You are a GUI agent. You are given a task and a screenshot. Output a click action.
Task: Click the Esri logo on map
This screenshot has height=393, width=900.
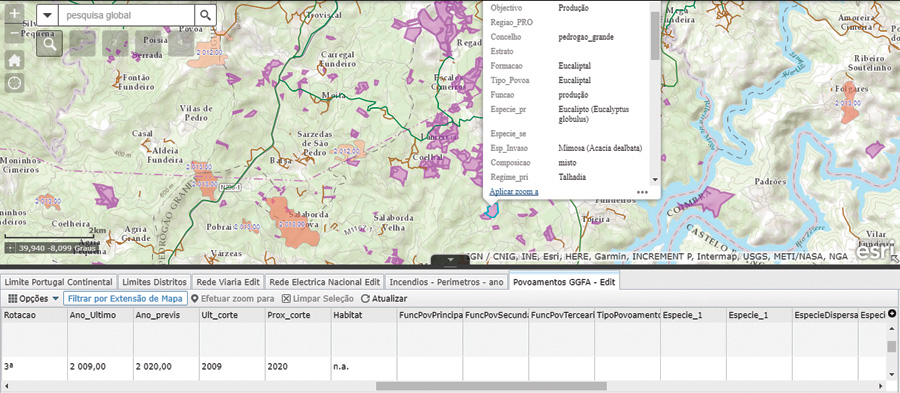coord(876,251)
